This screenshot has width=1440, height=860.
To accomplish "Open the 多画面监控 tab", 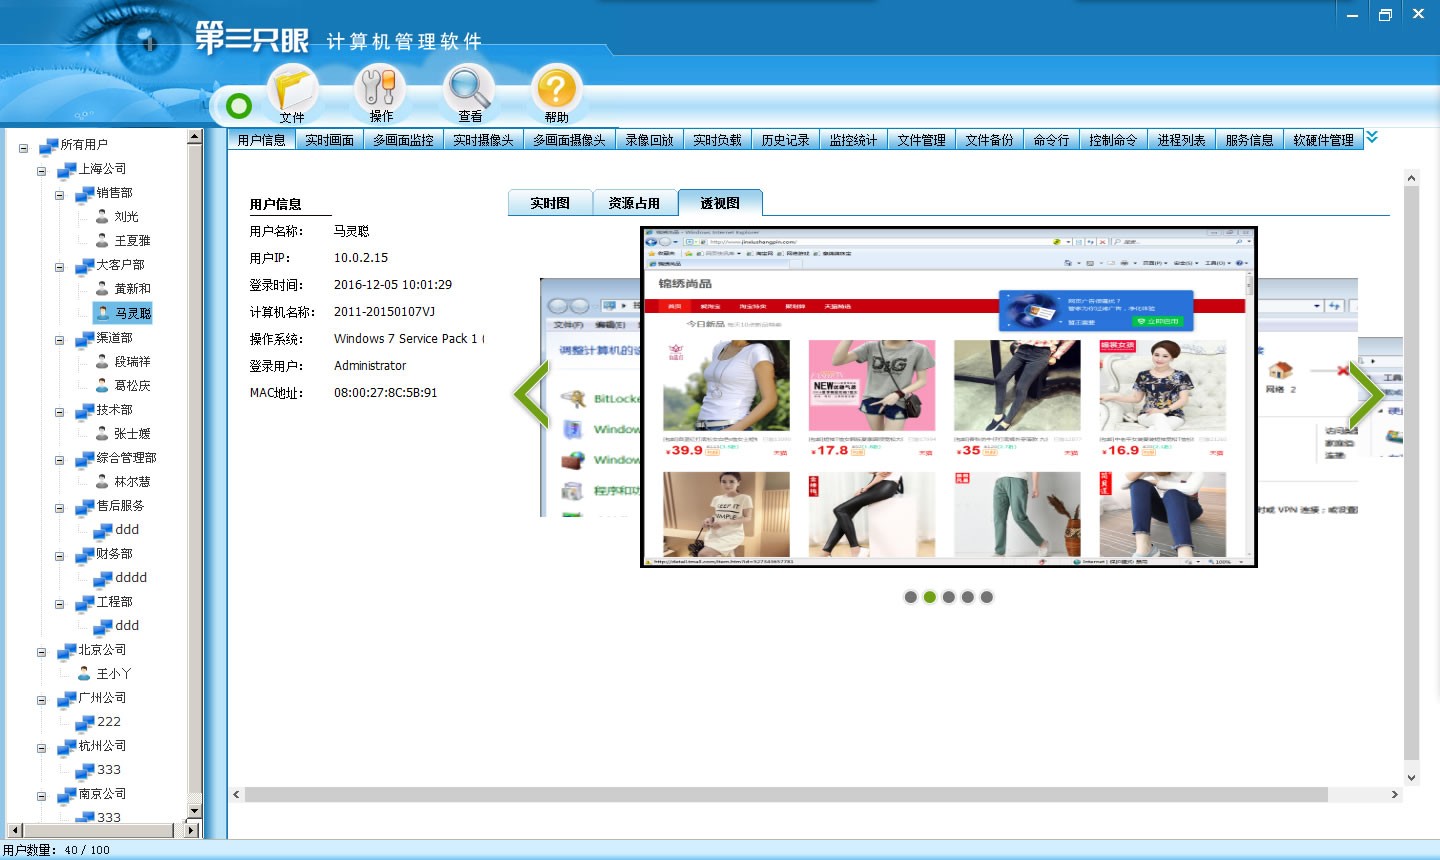I will [403, 140].
